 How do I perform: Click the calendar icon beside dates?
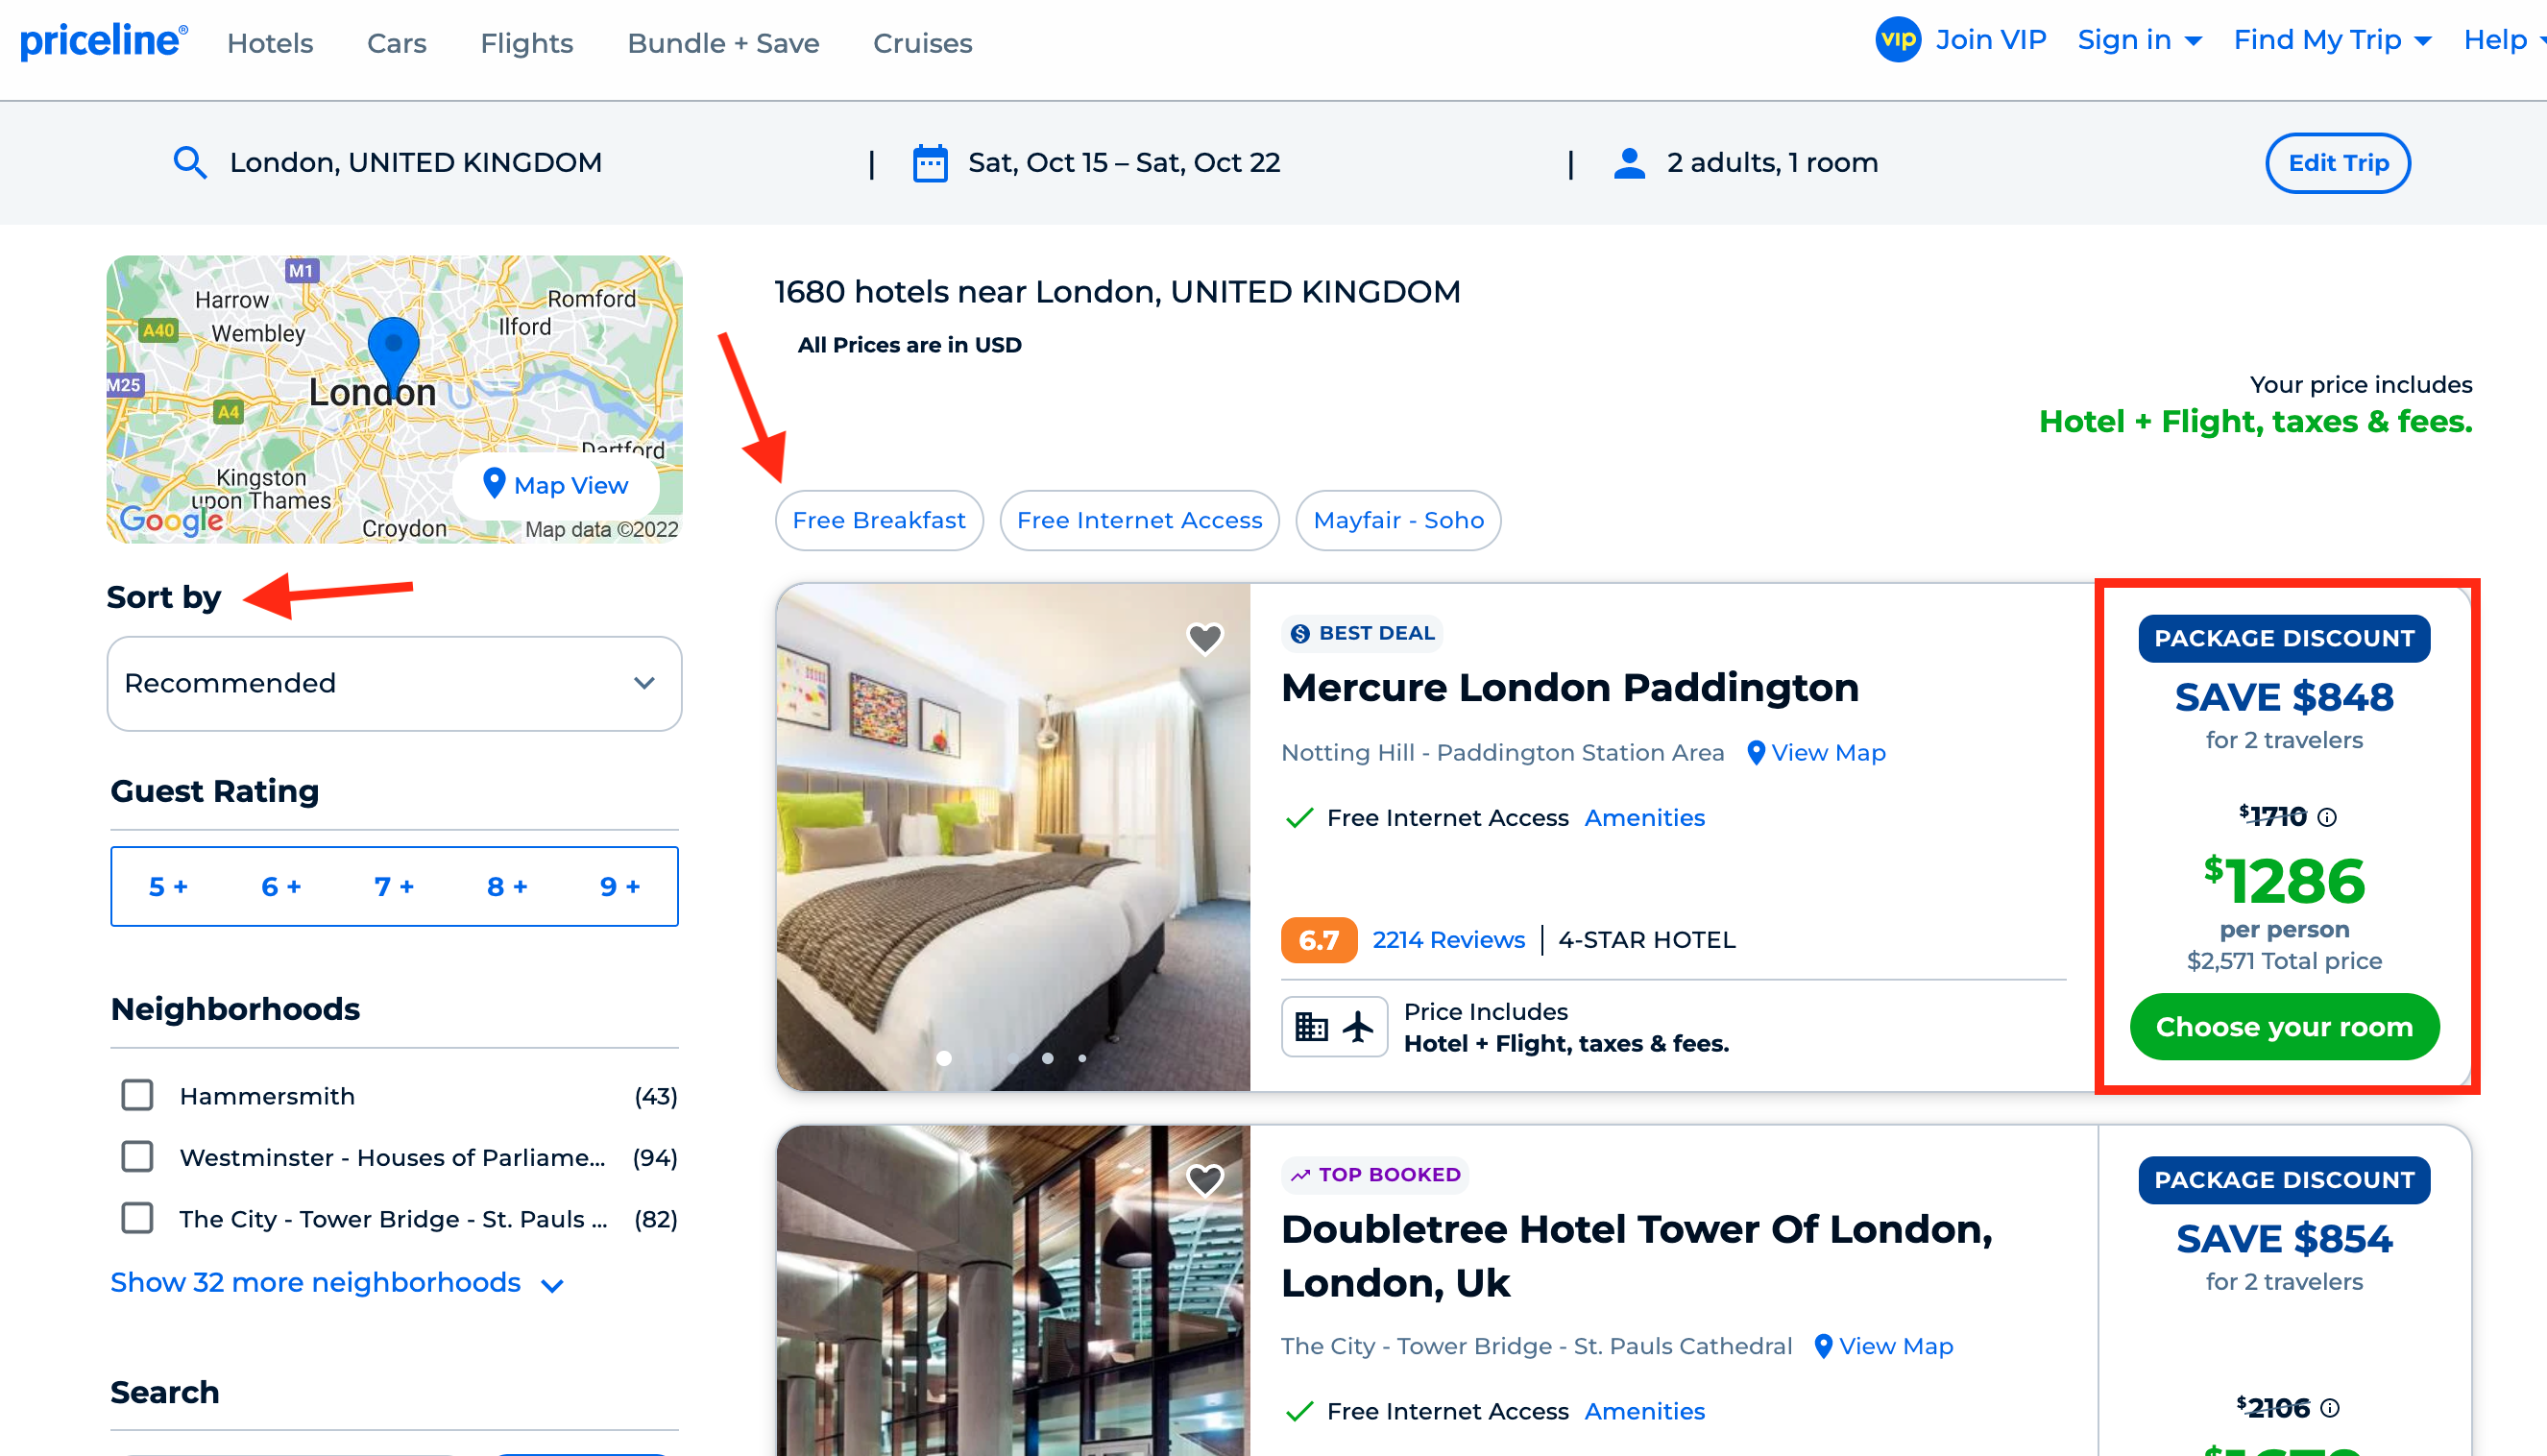pyautogui.click(x=930, y=163)
